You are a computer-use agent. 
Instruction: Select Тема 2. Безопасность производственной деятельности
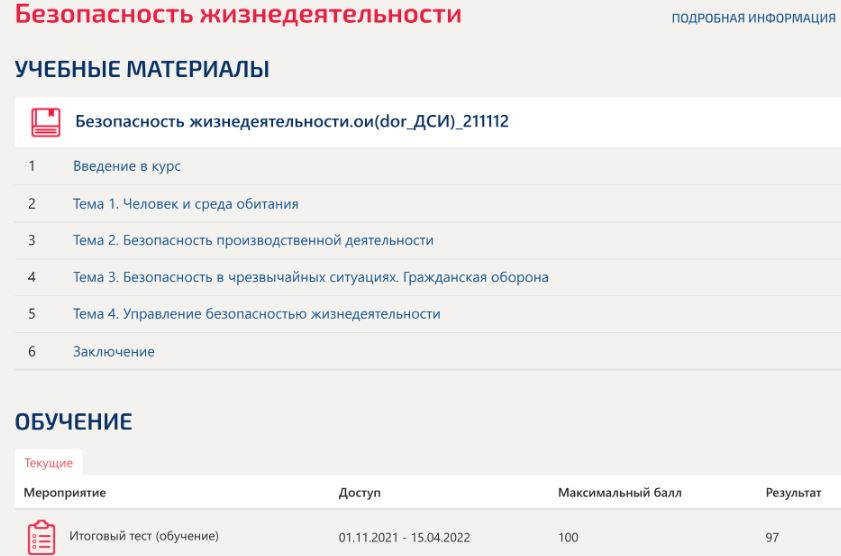pyautogui.click(x=253, y=240)
